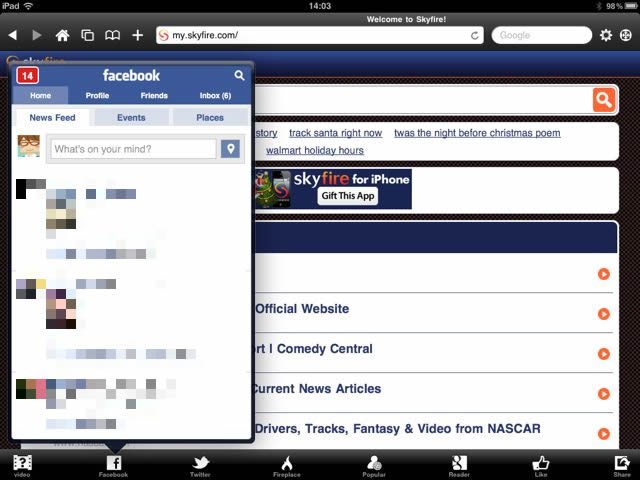Image resolution: width=640 pixels, height=480 pixels.
Task: Switch to the Facebook Profile tab
Action: (x=97, y=96)
